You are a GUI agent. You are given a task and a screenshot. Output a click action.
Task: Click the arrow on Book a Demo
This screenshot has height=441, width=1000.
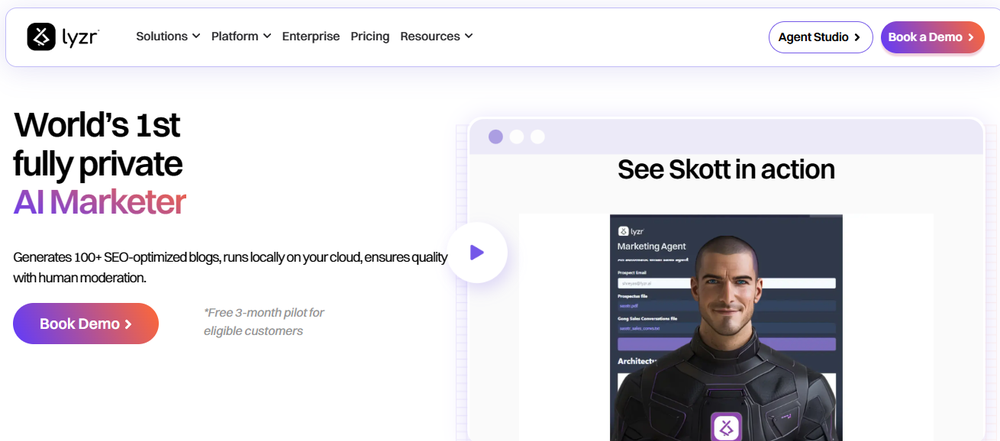tap(970, 37)
